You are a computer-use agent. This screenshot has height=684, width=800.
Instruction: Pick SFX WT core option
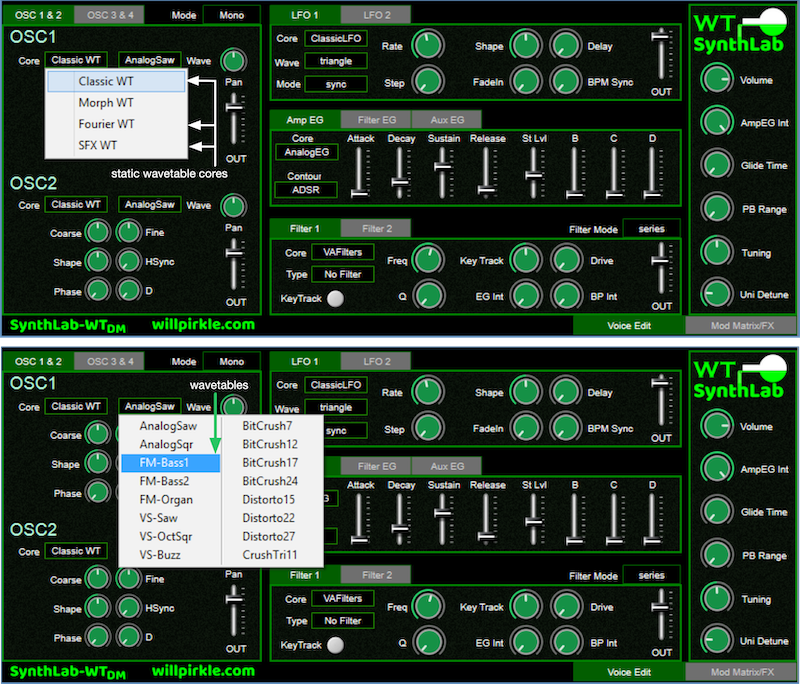tap(116, 145)
